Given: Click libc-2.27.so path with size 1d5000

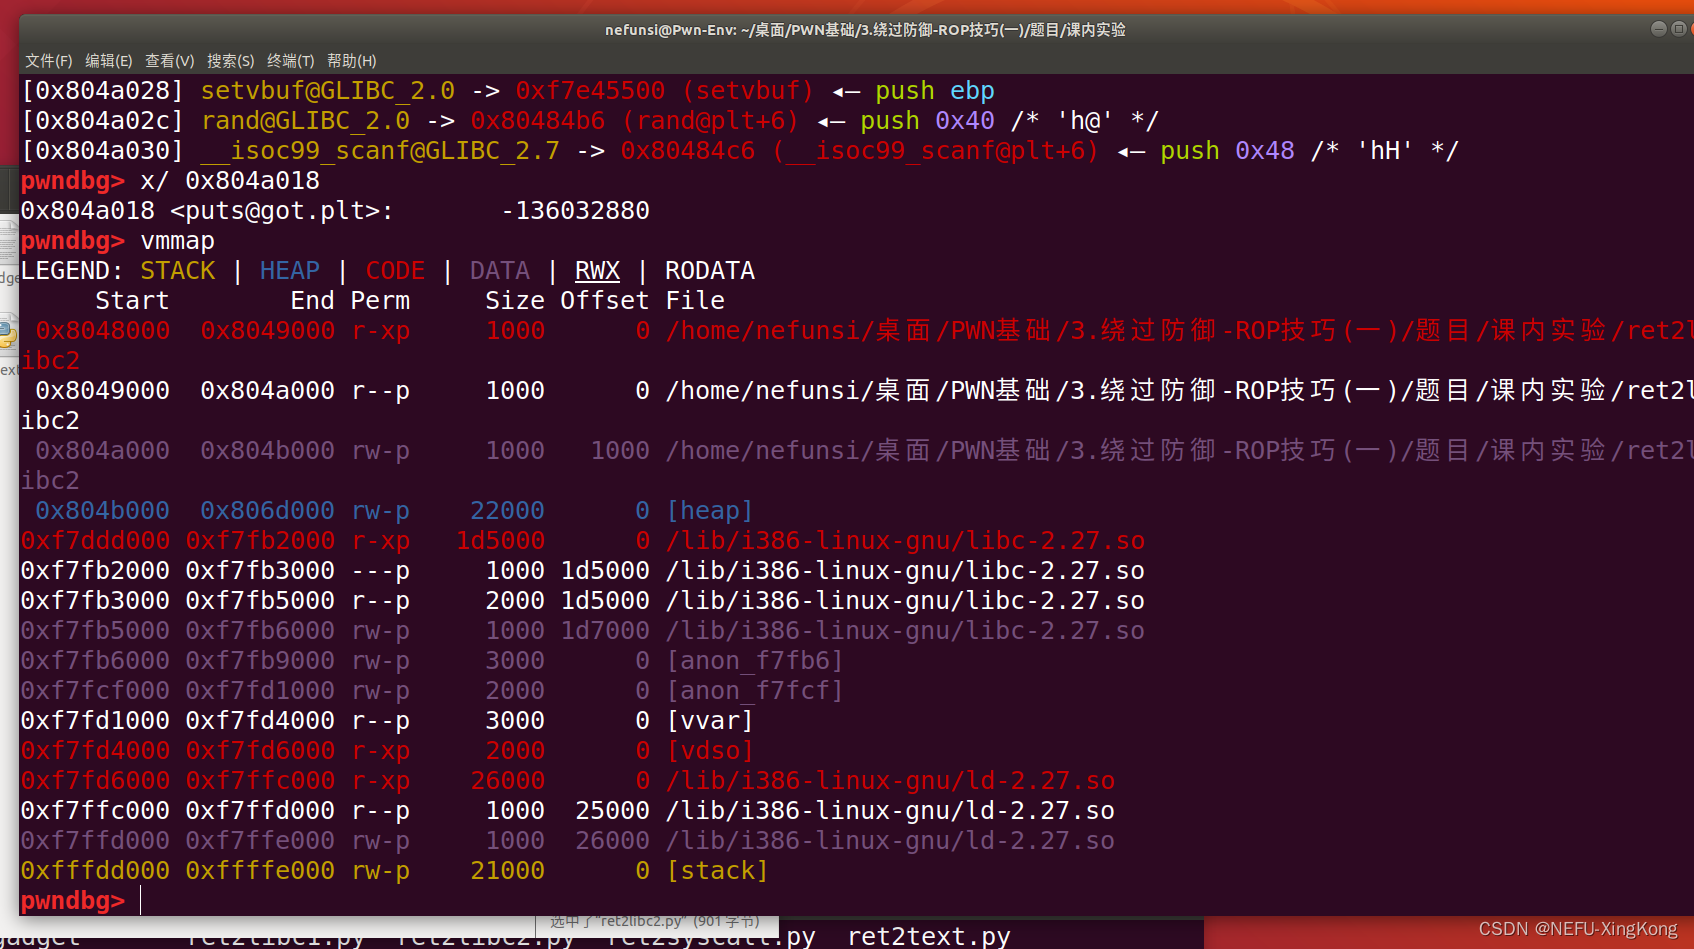Looking at the screenshot, I should point(905,541).
